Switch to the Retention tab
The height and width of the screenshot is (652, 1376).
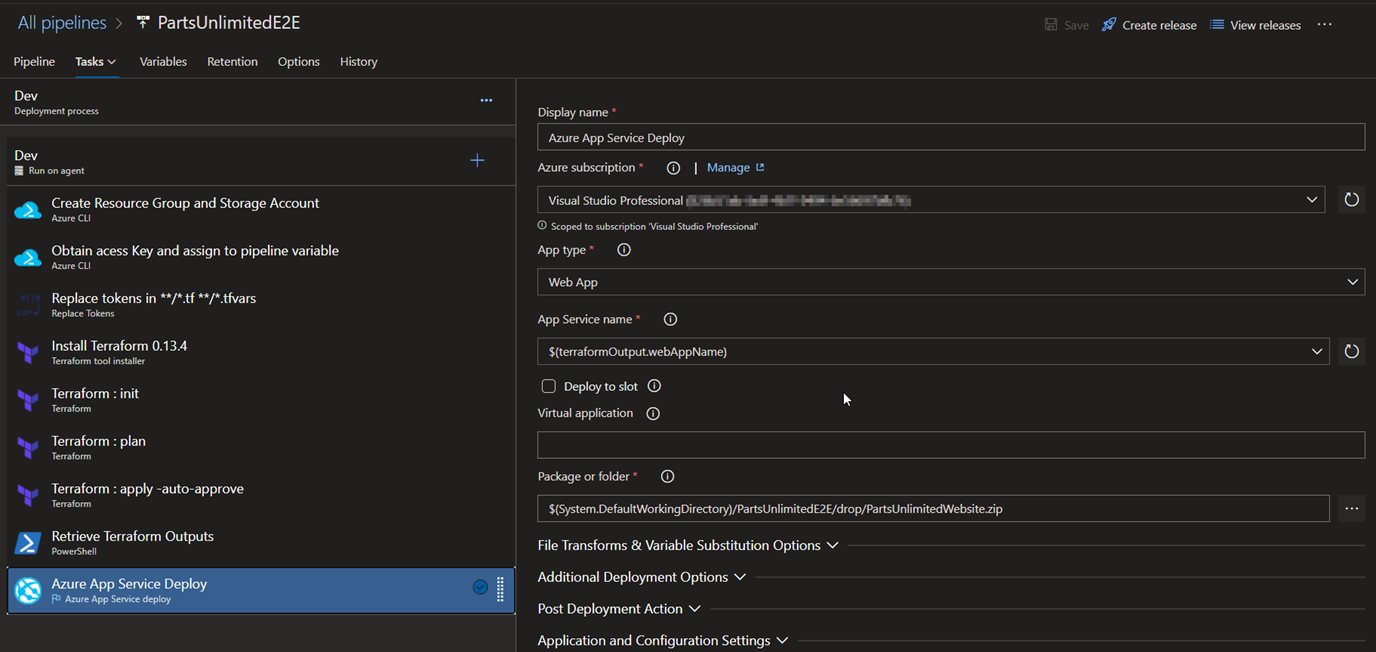(x=232, y=62)
